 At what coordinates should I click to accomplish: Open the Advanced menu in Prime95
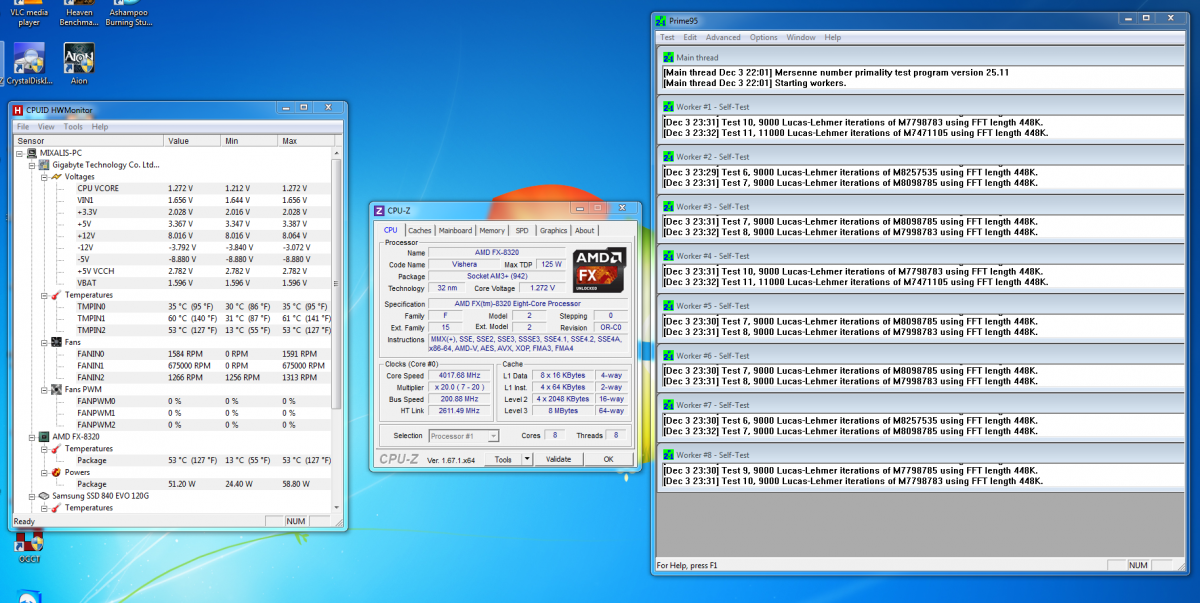pyautogui.click(x=723, y=37)
